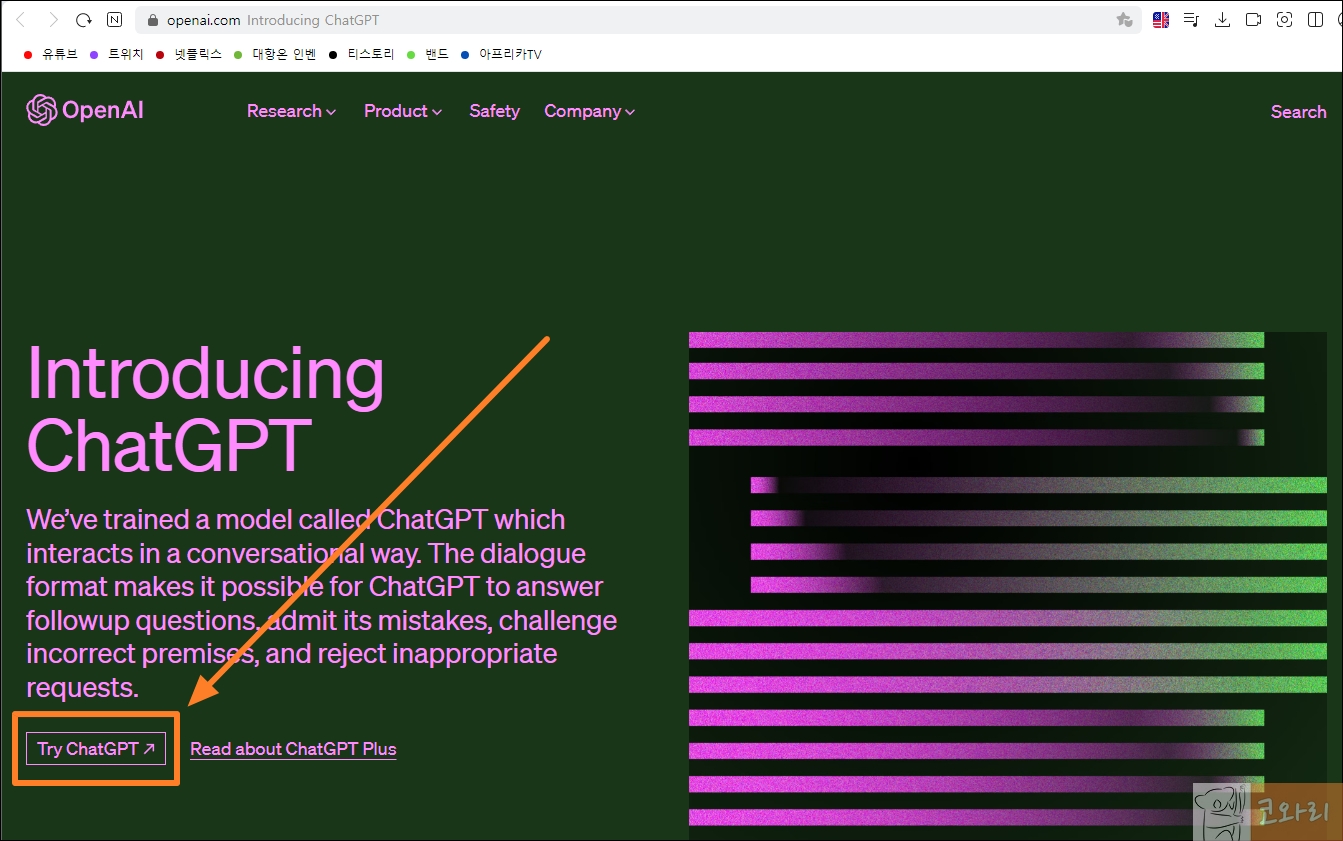
Task: Reload the page with the refresh icon
Action: [84, 20]
